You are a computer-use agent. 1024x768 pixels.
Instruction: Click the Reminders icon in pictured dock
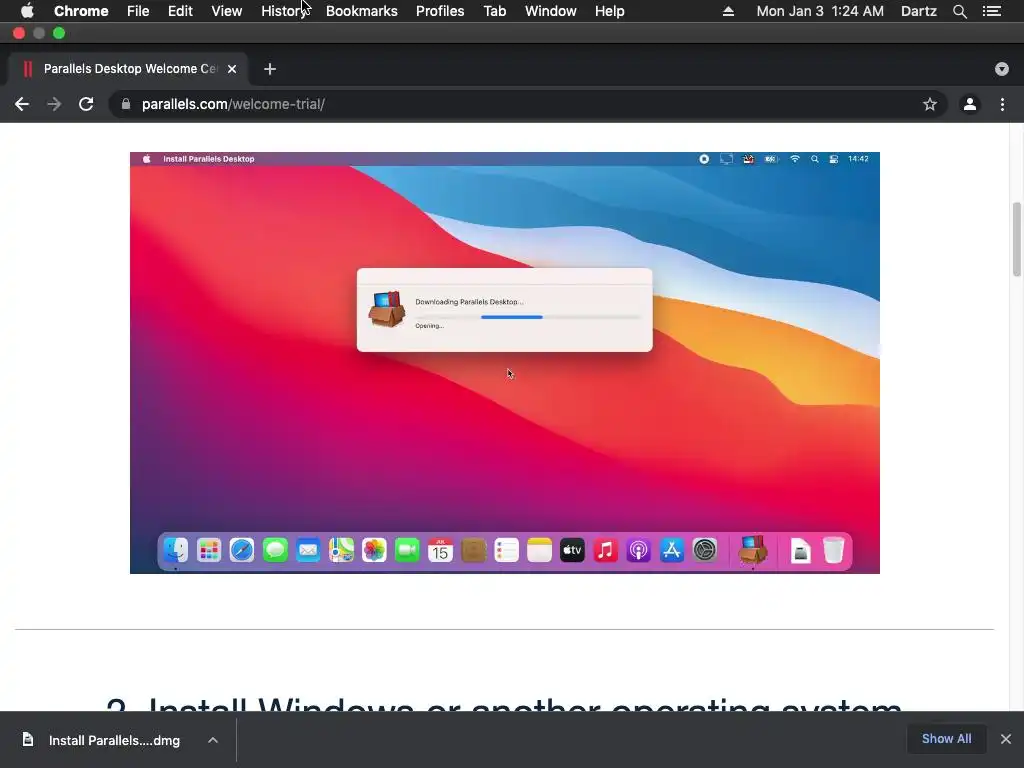(x=506, y=551)
